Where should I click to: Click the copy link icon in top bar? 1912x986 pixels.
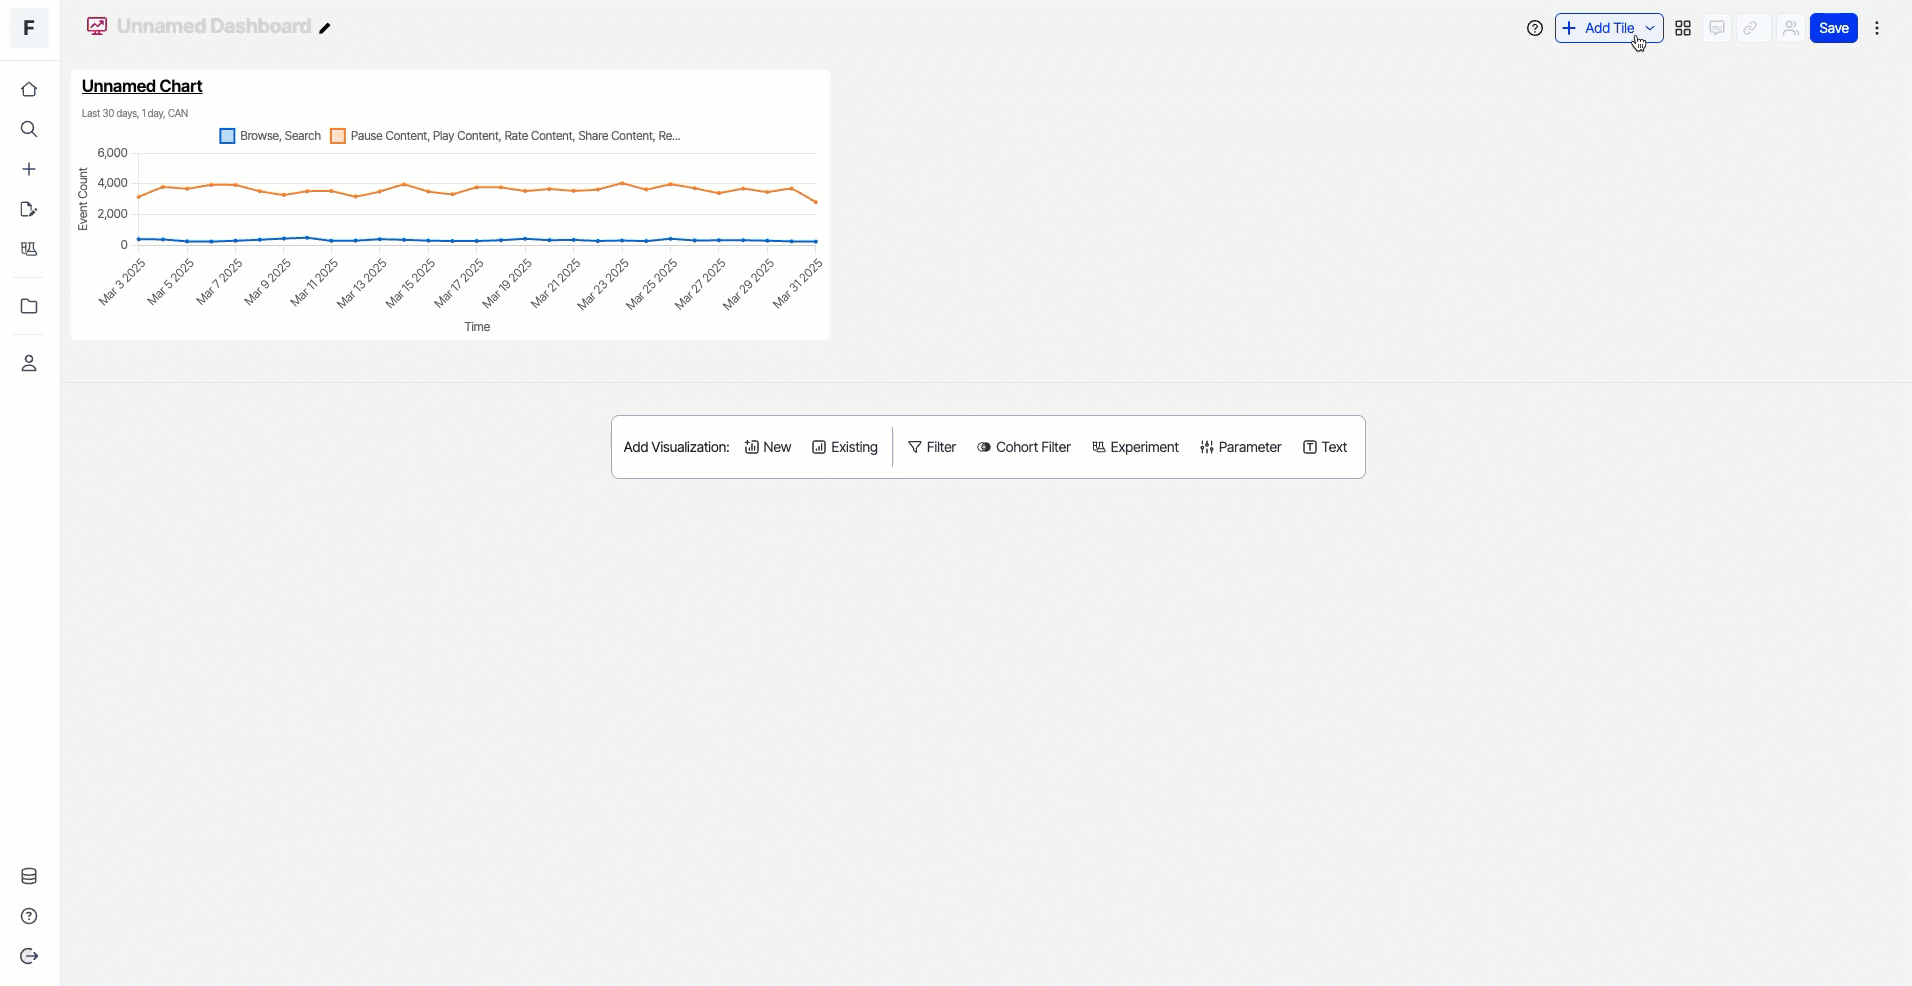point(1751,28)
